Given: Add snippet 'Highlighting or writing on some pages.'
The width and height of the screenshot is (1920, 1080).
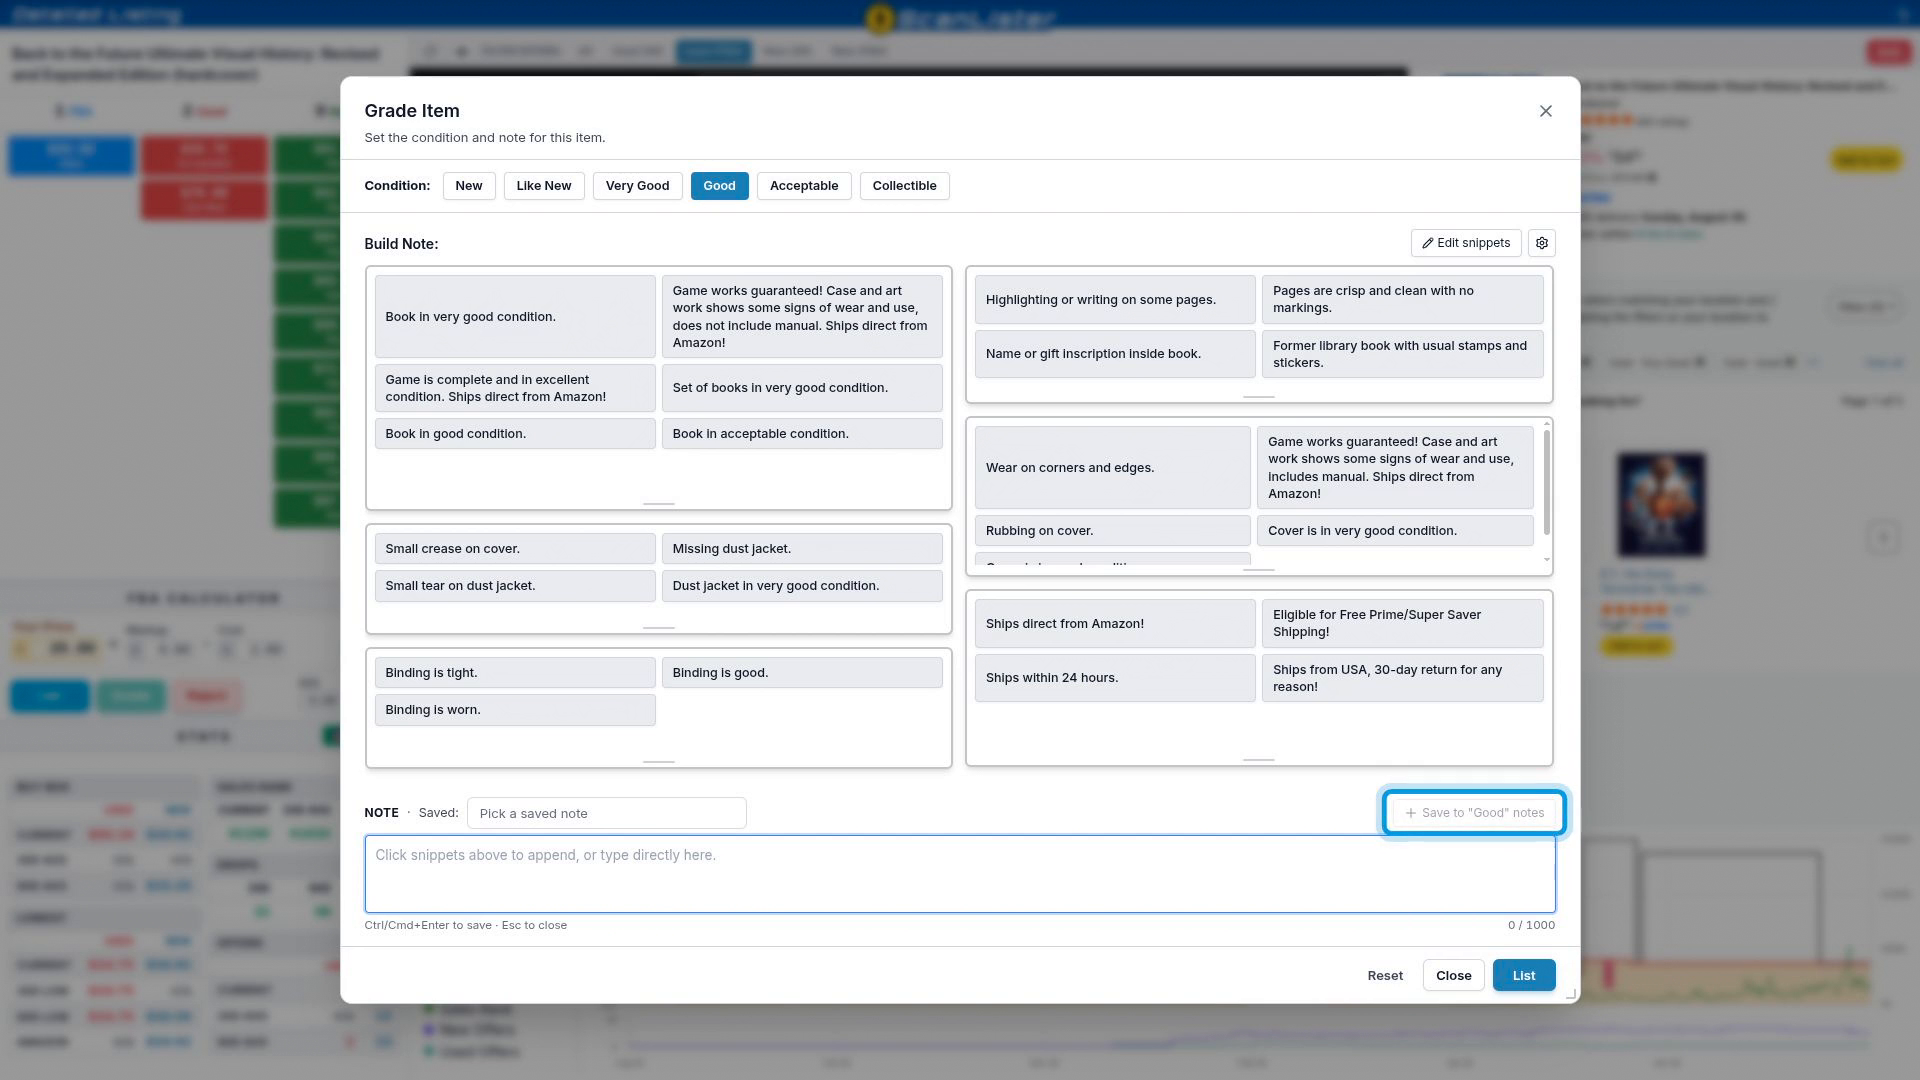Looking at the screenshot, I should (1115, 300).
